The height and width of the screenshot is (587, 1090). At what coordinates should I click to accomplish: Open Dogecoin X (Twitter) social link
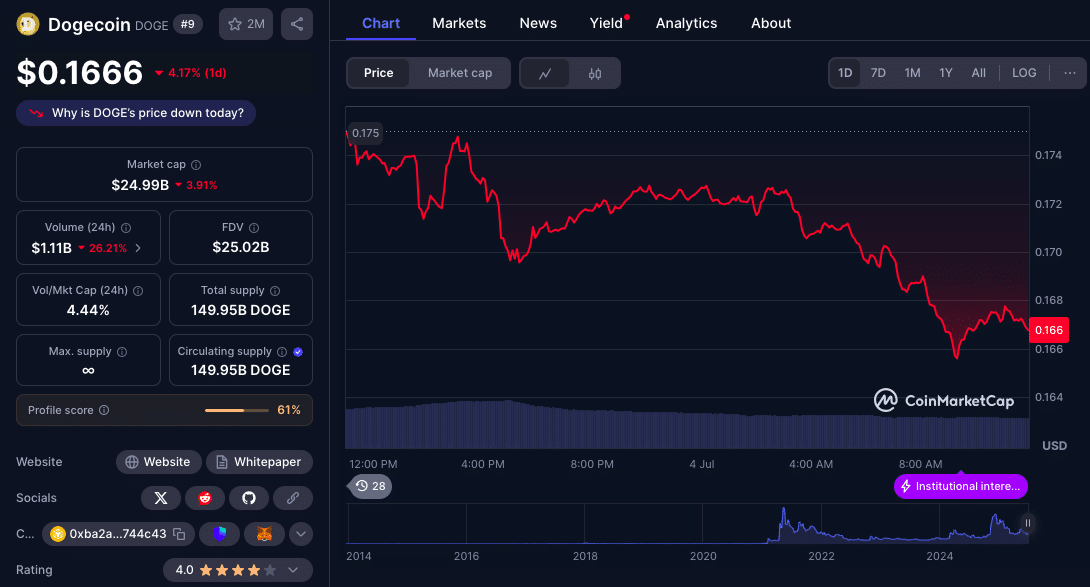(x=161, y=498)
